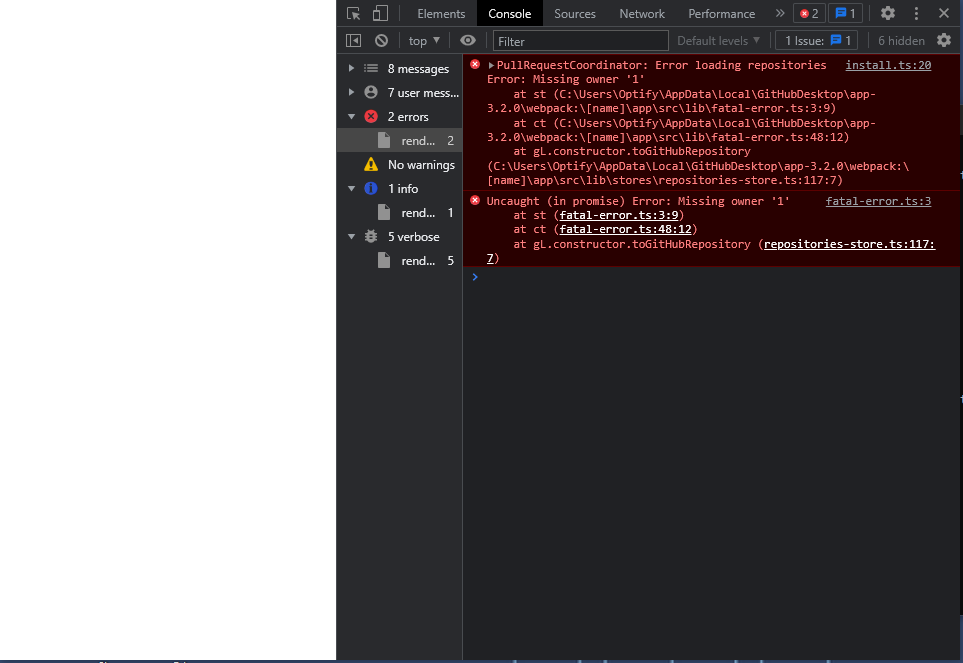The width and height of the screenshot is (963, 663).
Task: Click the clear console icon
Action: click(x=380, y=40)
